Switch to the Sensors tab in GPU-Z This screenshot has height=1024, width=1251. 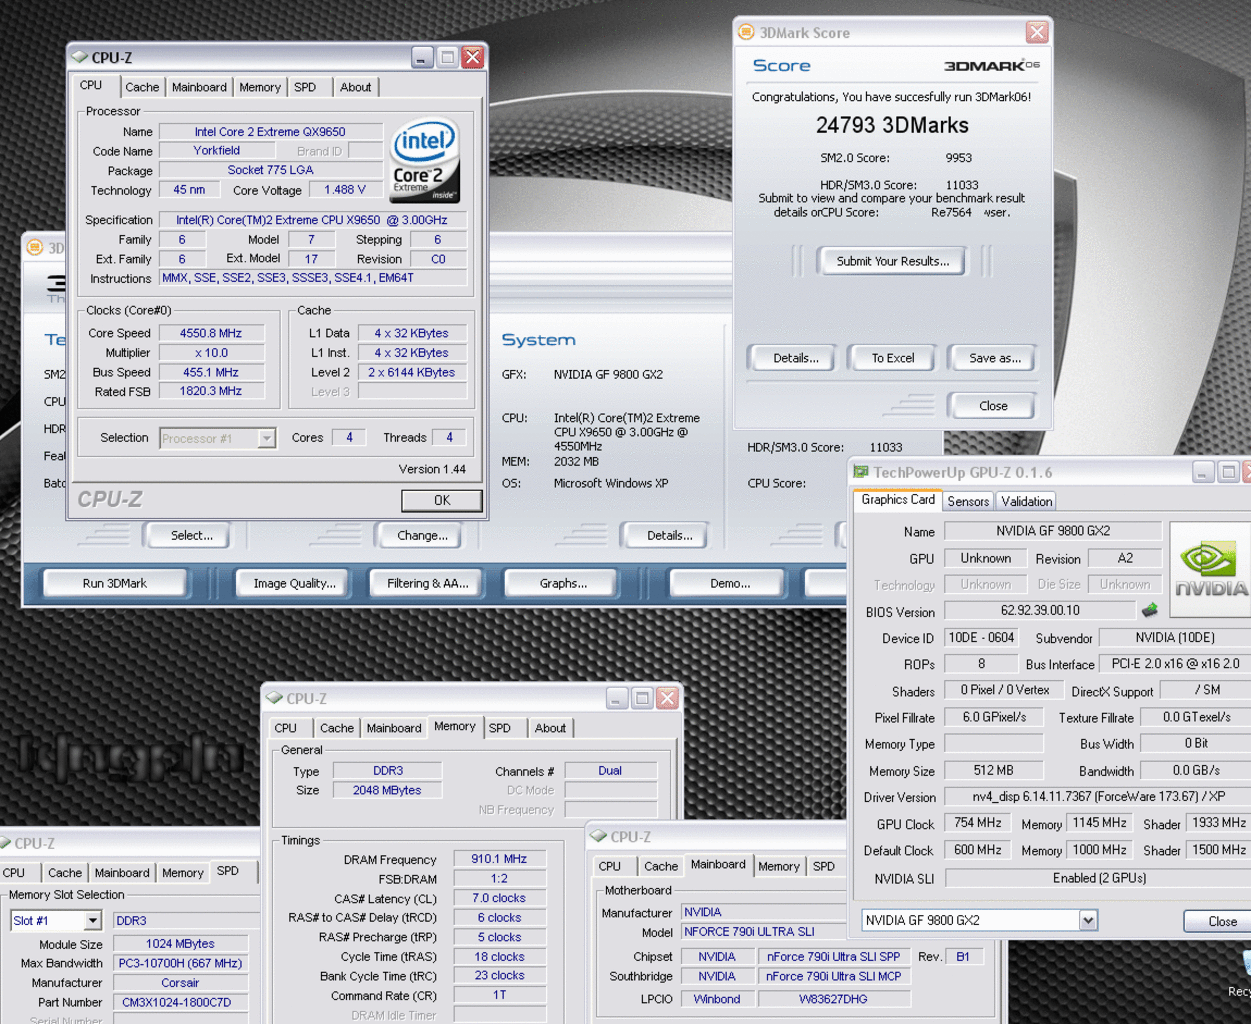[968, 501]
